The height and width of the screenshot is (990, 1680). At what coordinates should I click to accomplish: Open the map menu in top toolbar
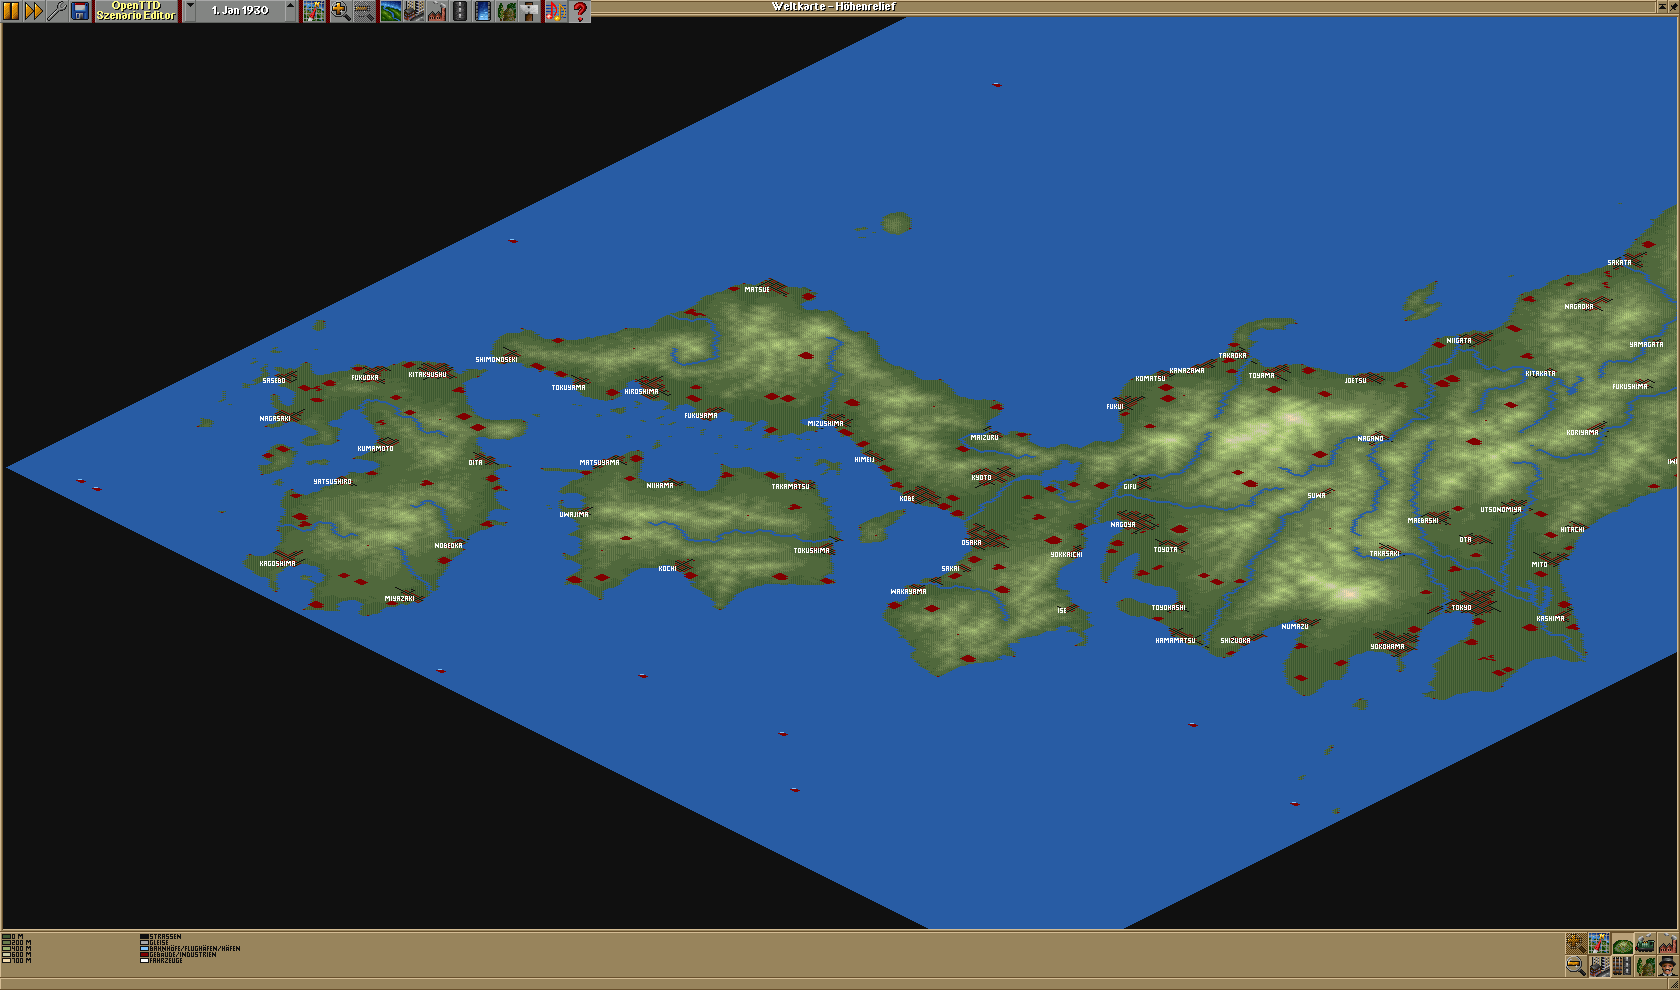(315, 11)
